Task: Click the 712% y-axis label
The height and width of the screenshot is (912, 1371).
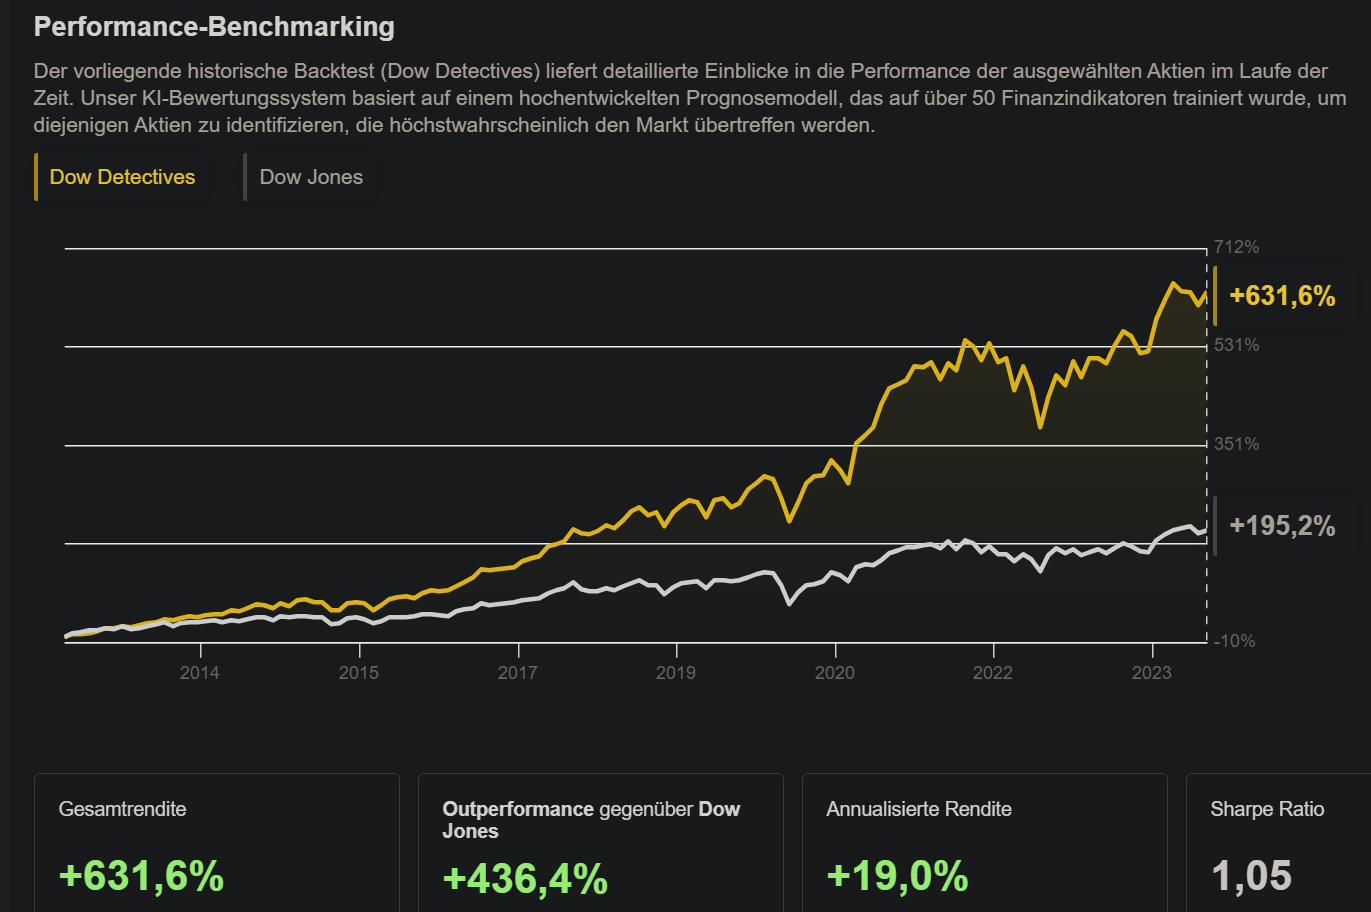Action: click(1236, 247)
